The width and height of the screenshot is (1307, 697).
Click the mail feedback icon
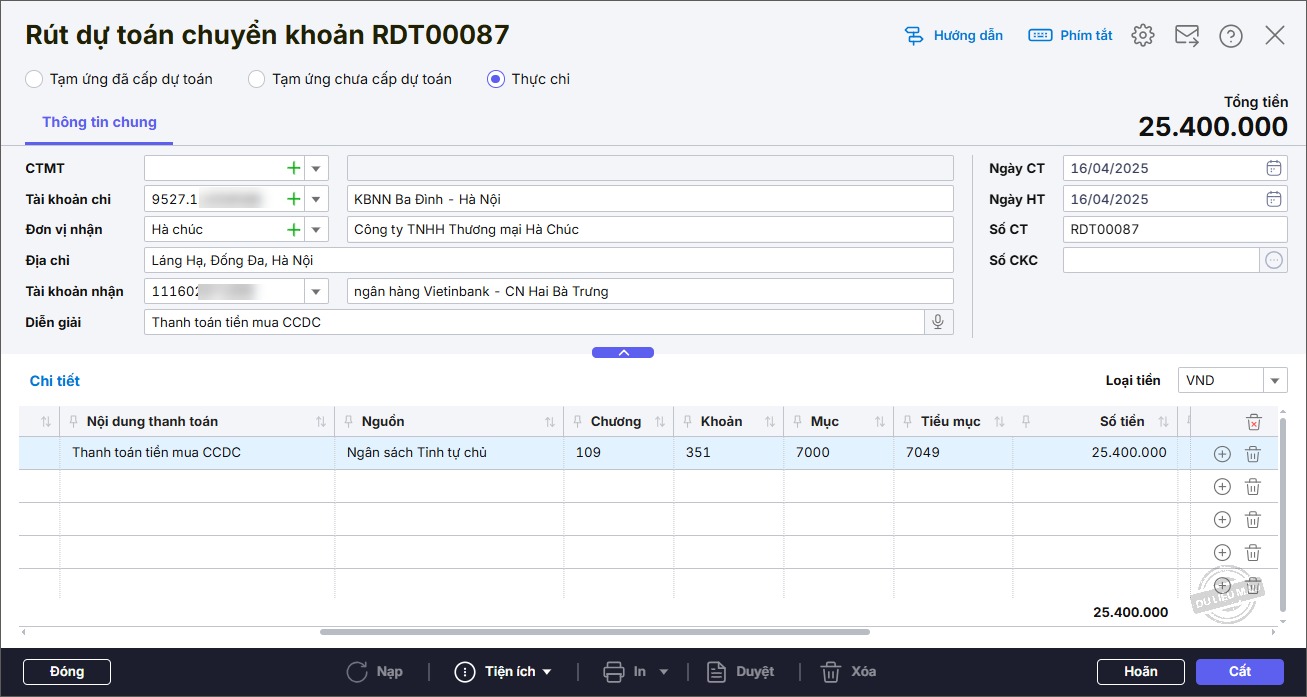click(x=1186, y=36)
